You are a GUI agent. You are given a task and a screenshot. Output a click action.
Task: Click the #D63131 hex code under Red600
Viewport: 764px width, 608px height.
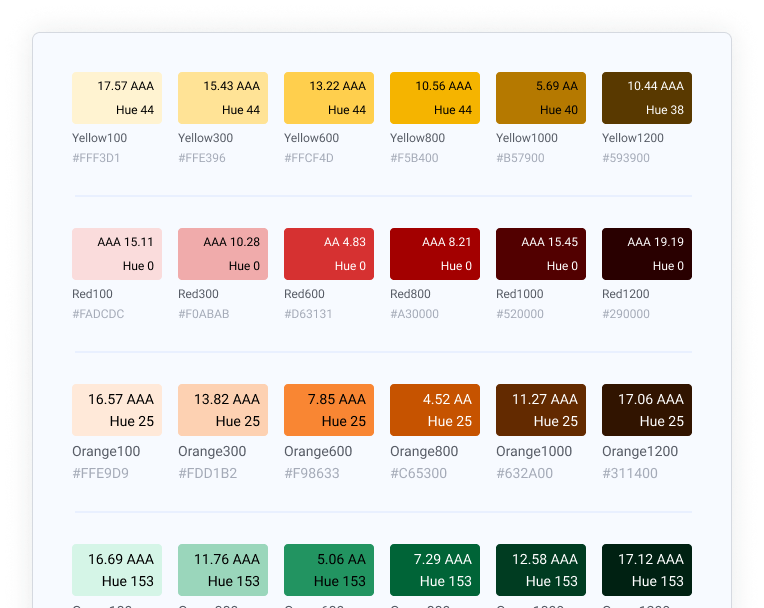308,314
